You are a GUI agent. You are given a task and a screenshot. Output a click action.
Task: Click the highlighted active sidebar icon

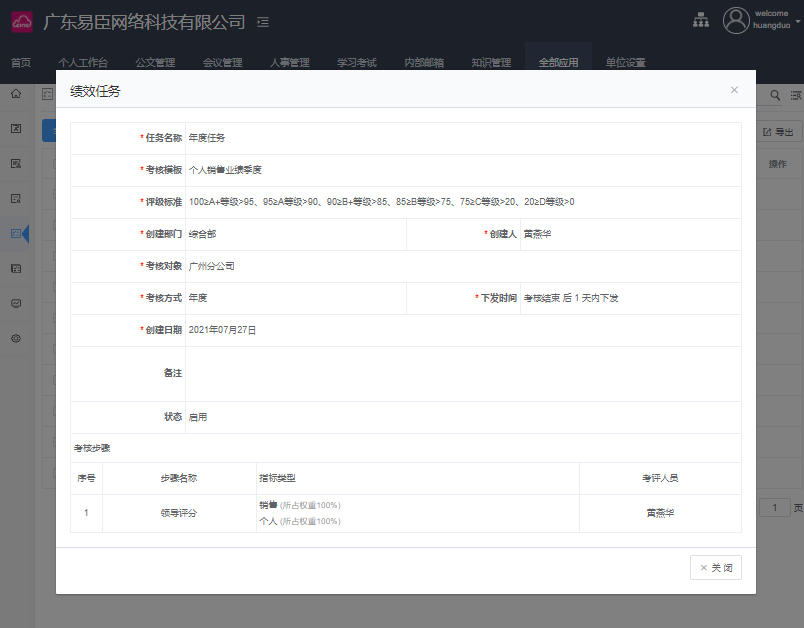[16, 233]
